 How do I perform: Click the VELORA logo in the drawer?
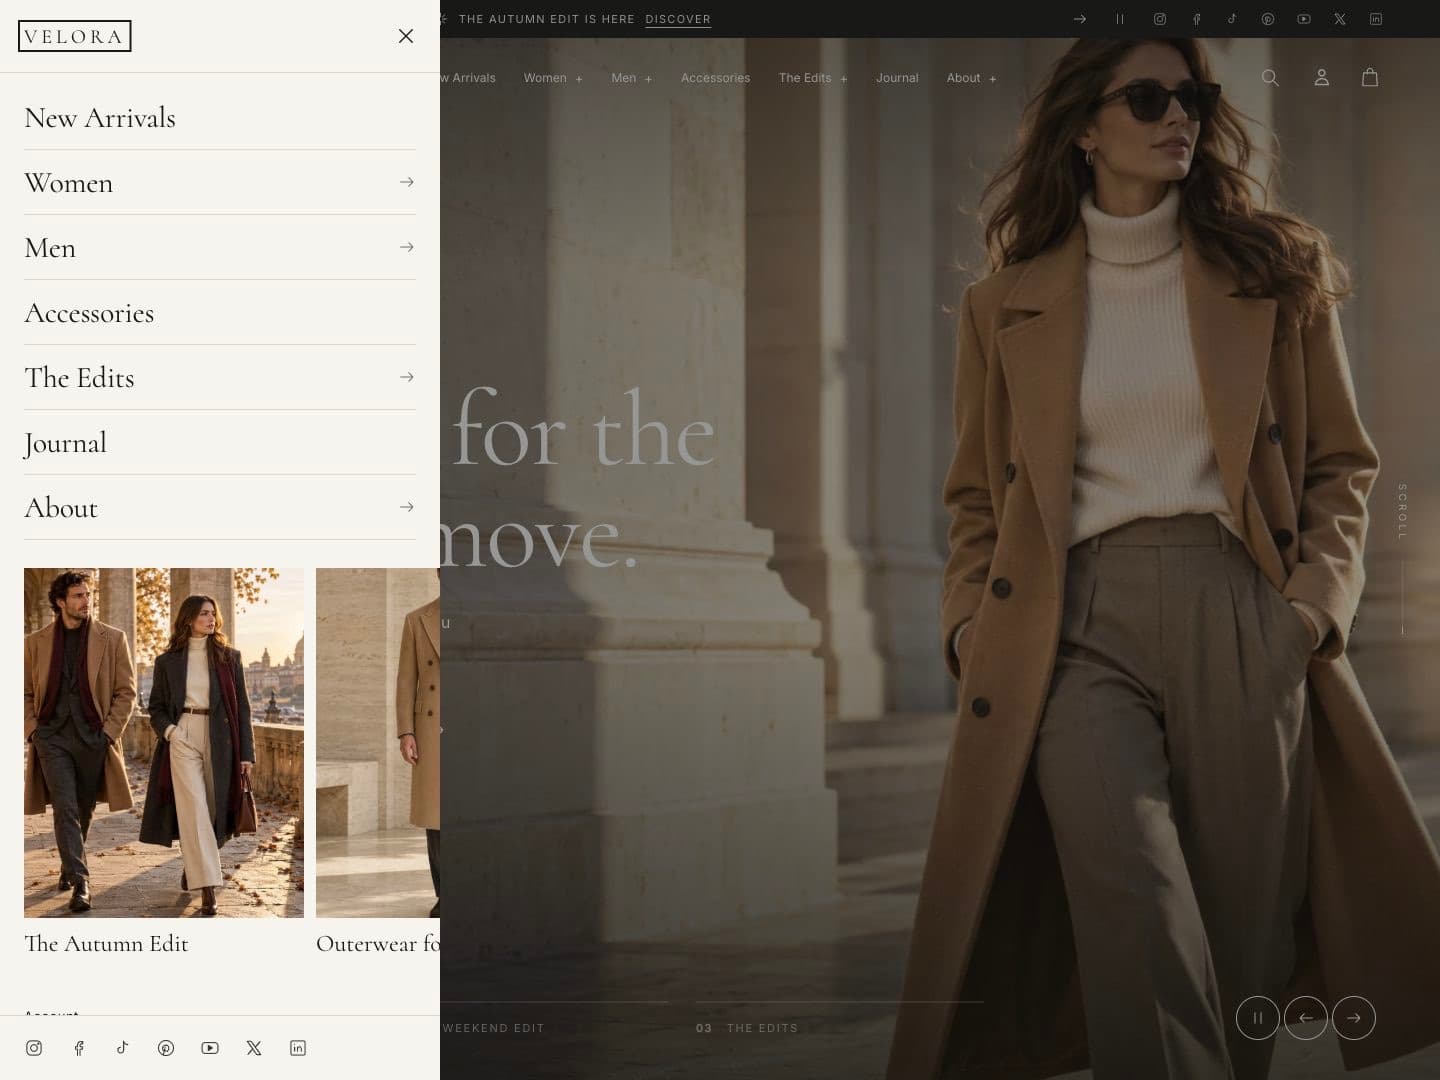74,36
